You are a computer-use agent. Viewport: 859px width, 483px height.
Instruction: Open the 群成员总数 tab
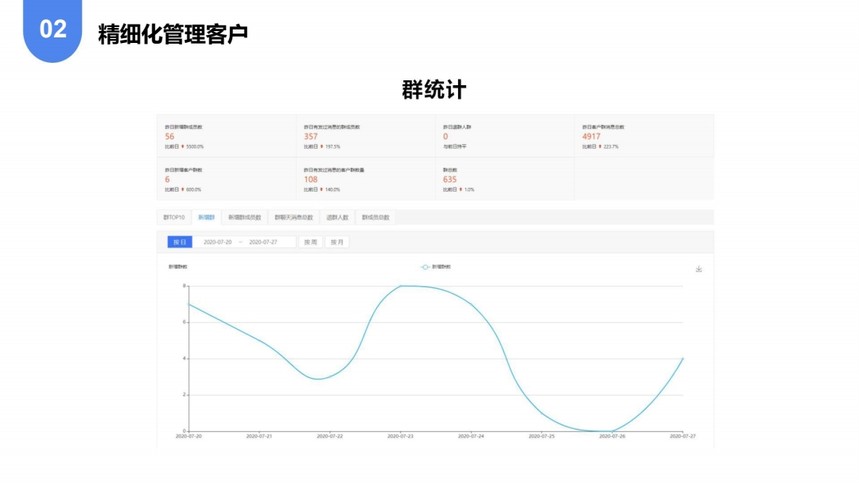375,217
